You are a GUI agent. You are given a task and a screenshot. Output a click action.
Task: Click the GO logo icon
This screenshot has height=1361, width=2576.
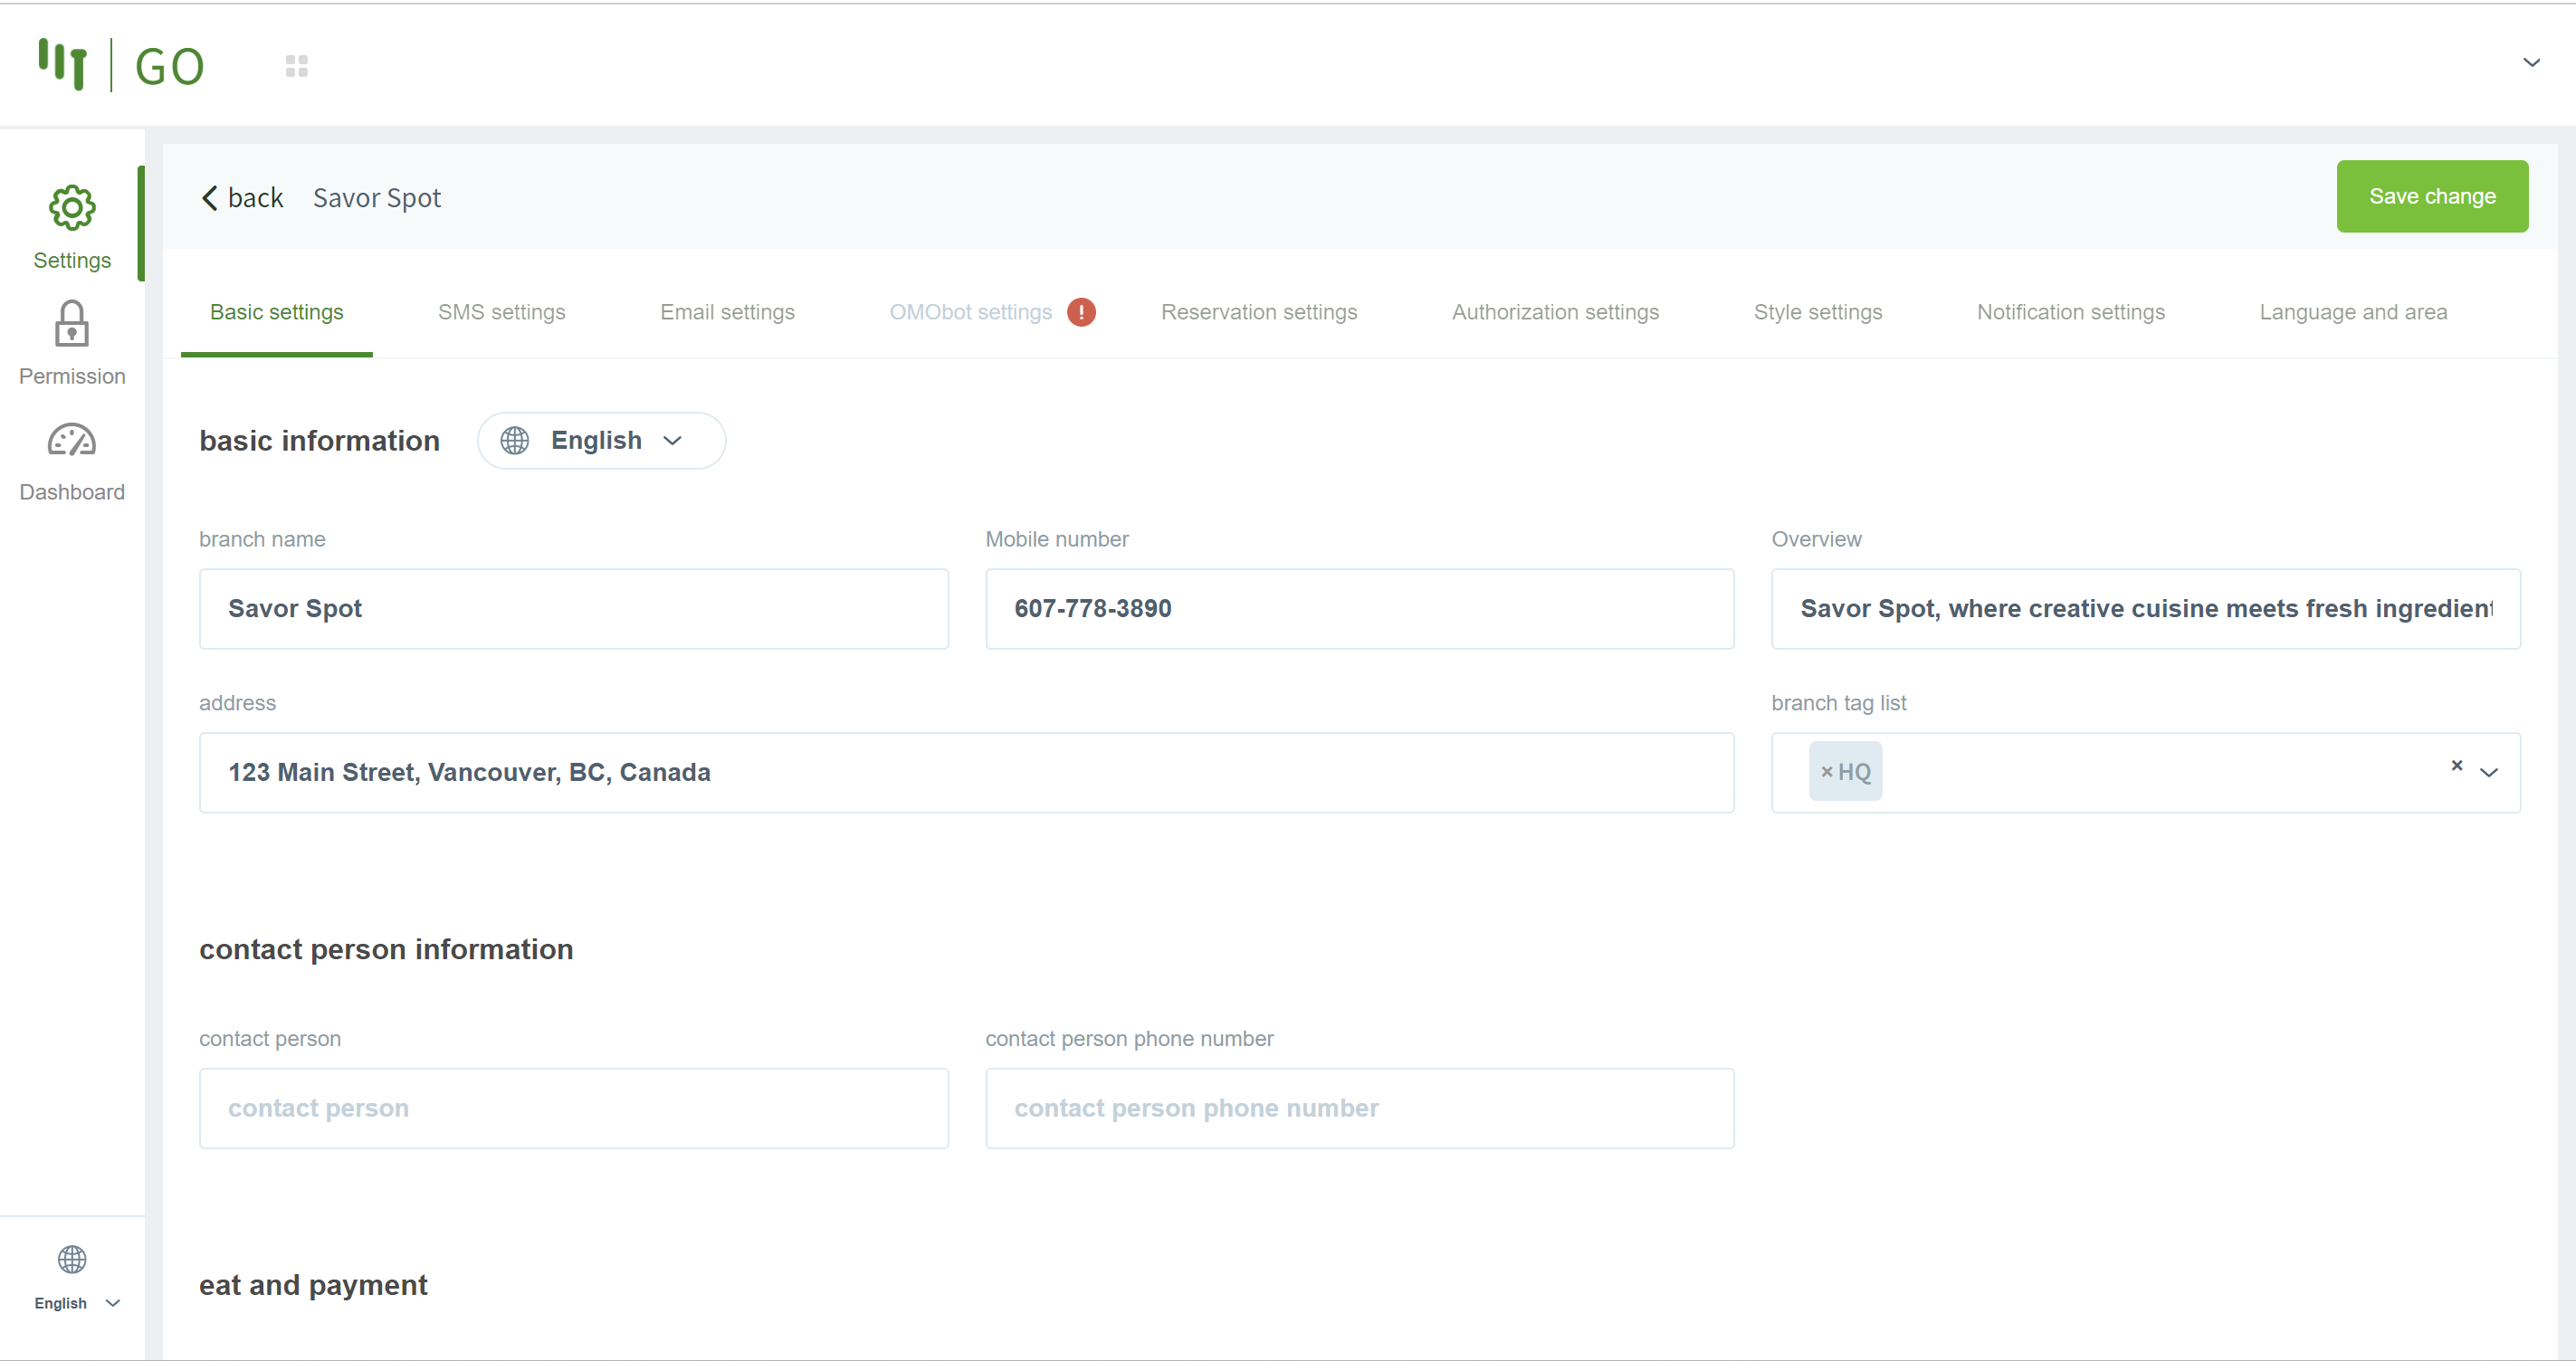[x=63, y=65]
